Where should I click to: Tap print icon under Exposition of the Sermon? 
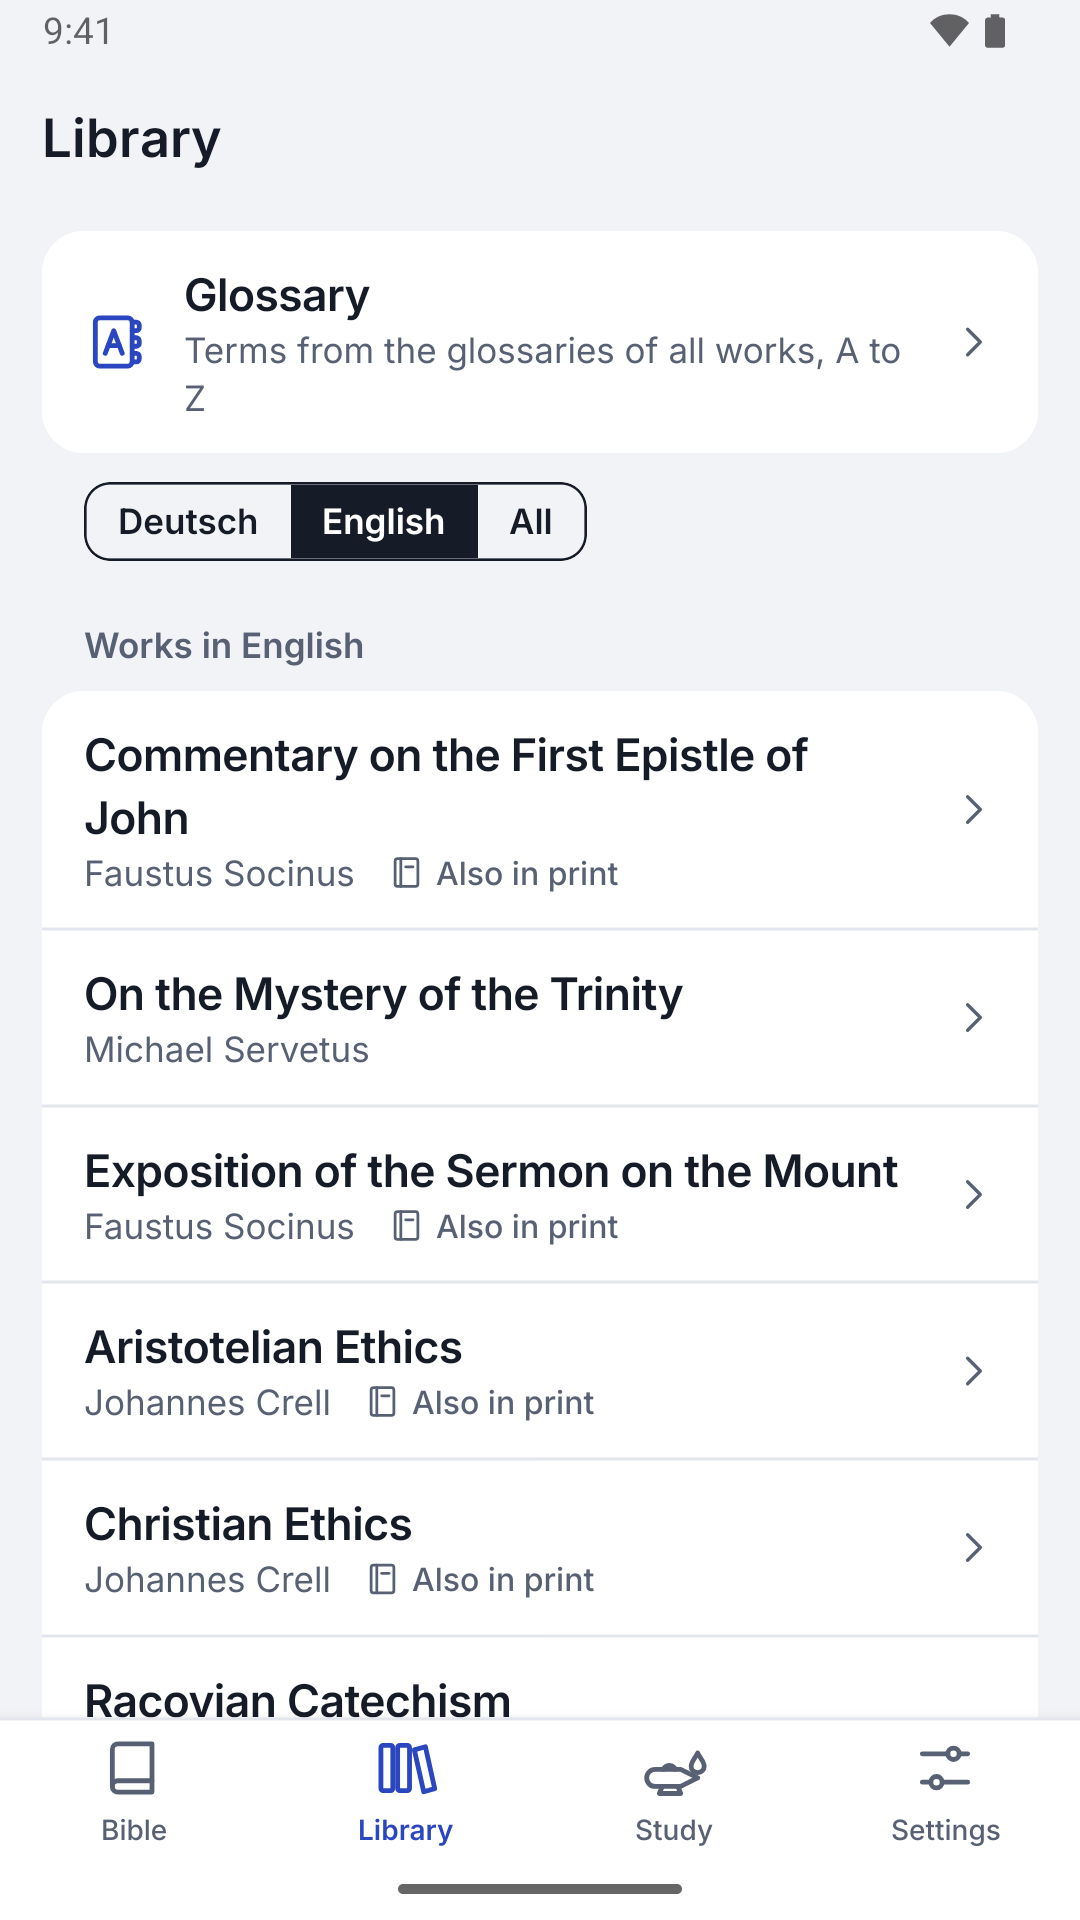point(406,1226)
